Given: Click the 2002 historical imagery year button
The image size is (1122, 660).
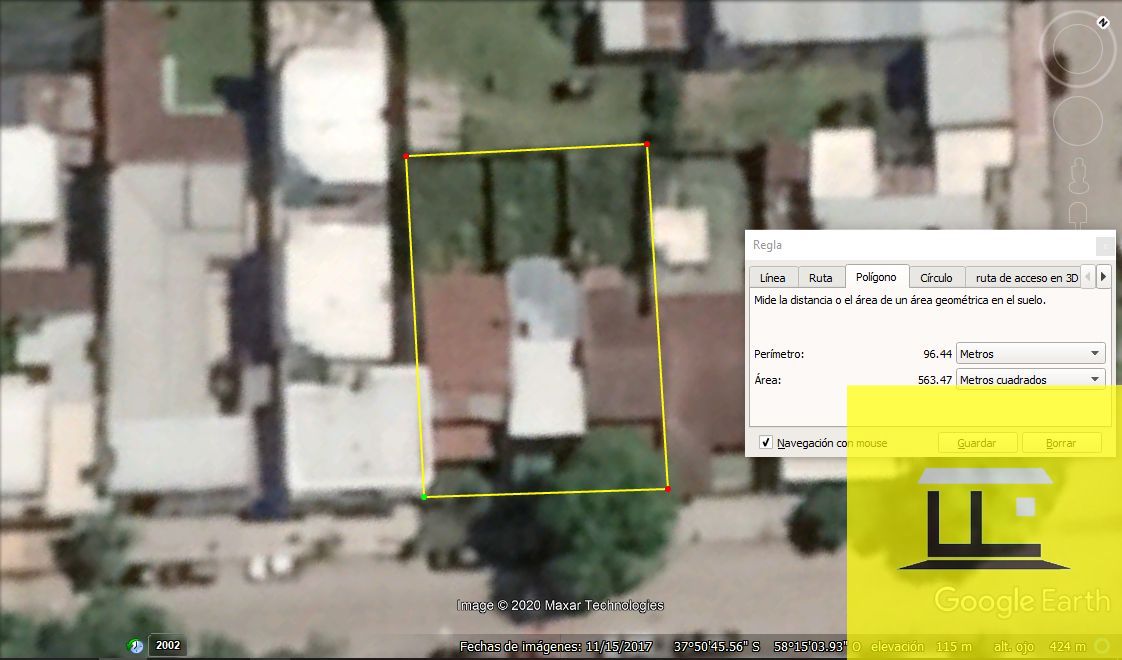Looking at the screenshot, I should [x=168, y=645].
